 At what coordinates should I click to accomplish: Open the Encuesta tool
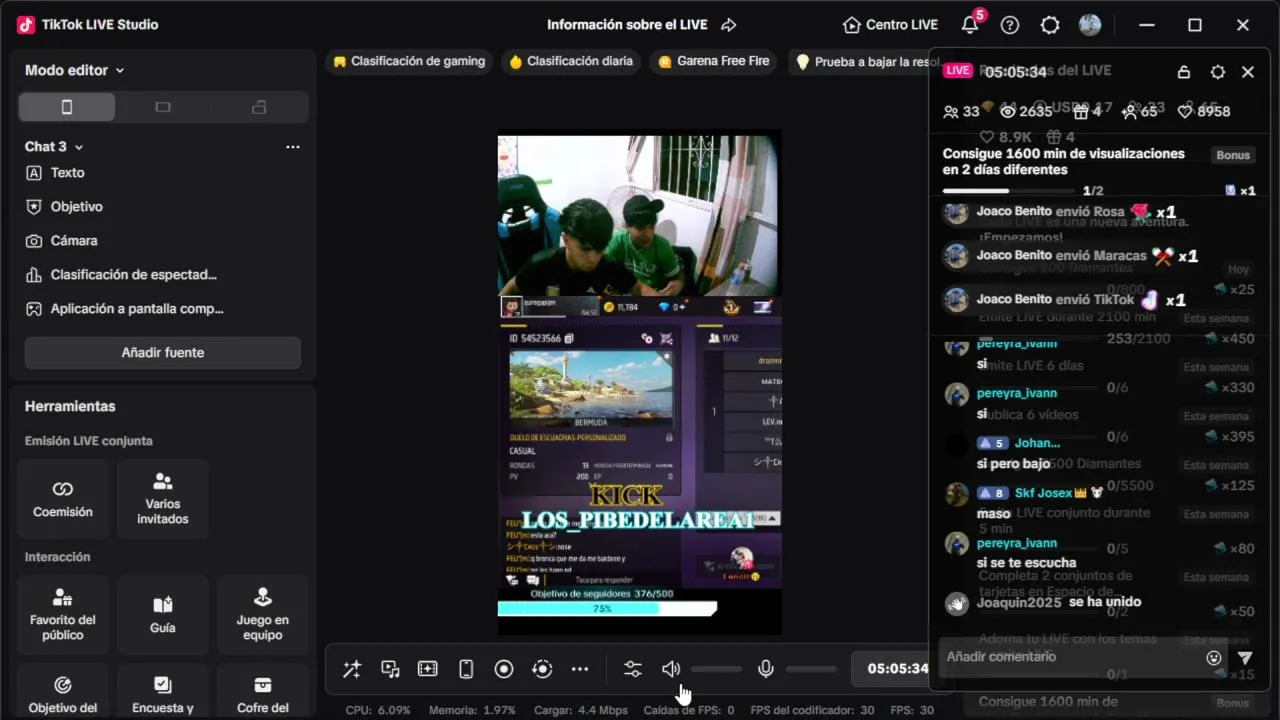coord(163,692)
